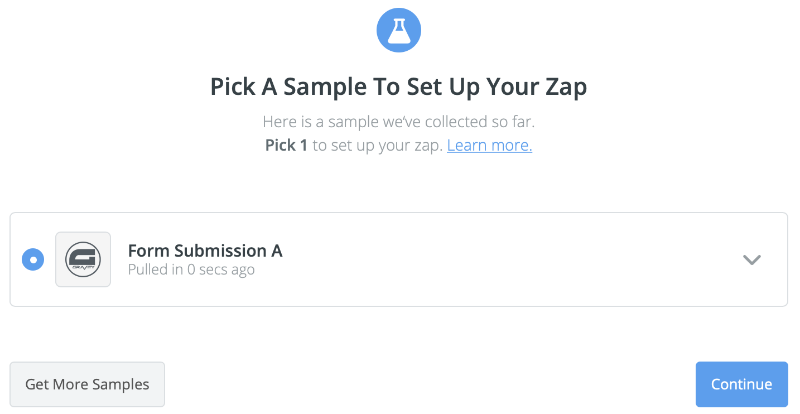This screenshot has width=800, height=414.
Task: Click the 'Pick A Sample To Set Up Your Zap' heading
Action: (398, 87)
